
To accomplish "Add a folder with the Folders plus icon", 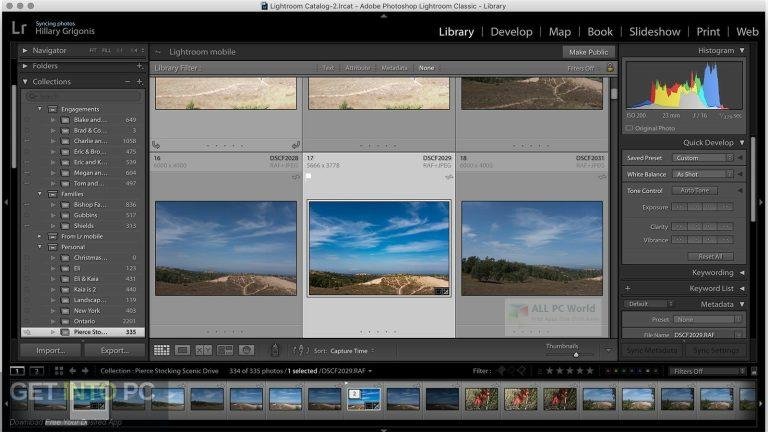I will [x=140, y=66].
